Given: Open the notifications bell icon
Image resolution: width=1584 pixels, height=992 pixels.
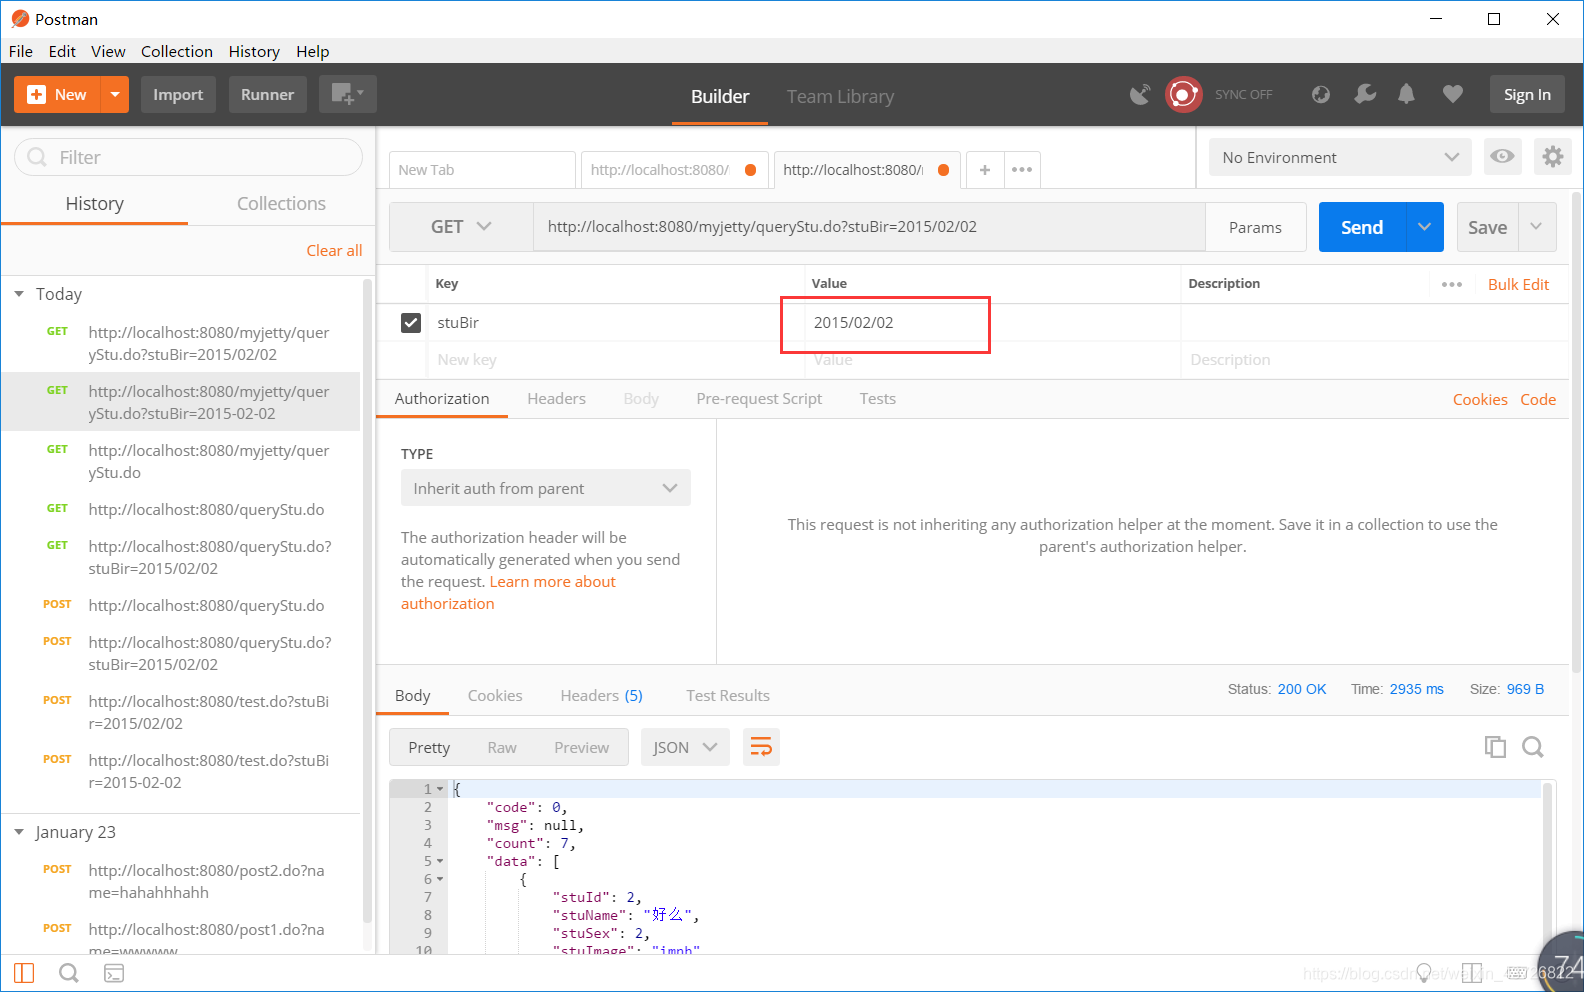Looking at the screenshot, I should coord(1406,94).
